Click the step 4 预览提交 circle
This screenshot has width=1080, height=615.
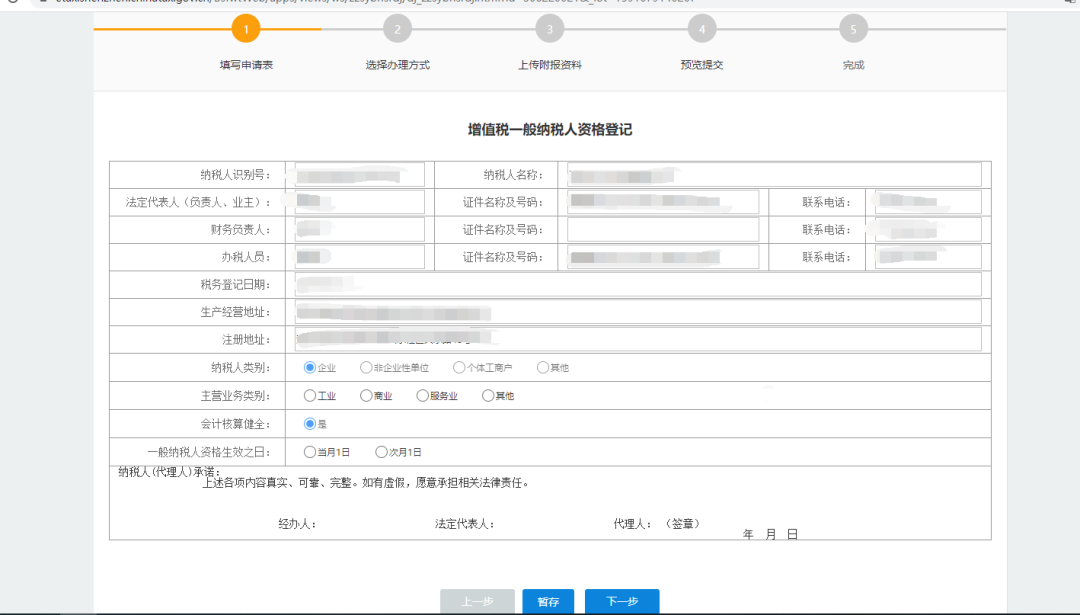click(x=702, y=29)
